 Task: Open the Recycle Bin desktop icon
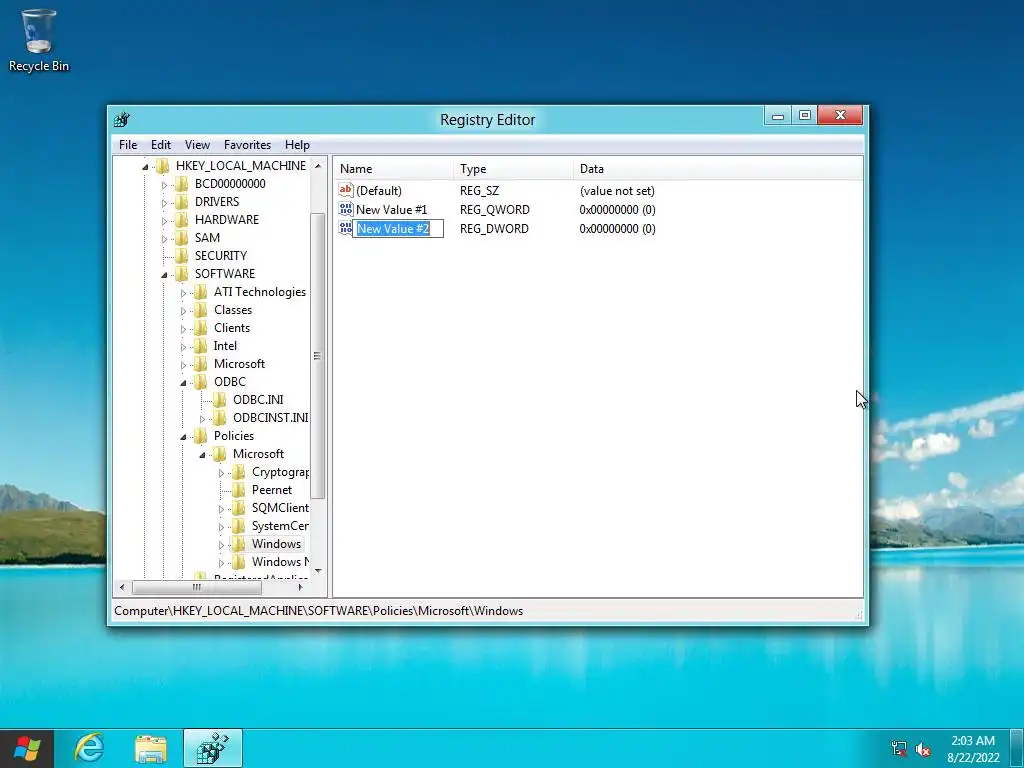click(39, 40)
